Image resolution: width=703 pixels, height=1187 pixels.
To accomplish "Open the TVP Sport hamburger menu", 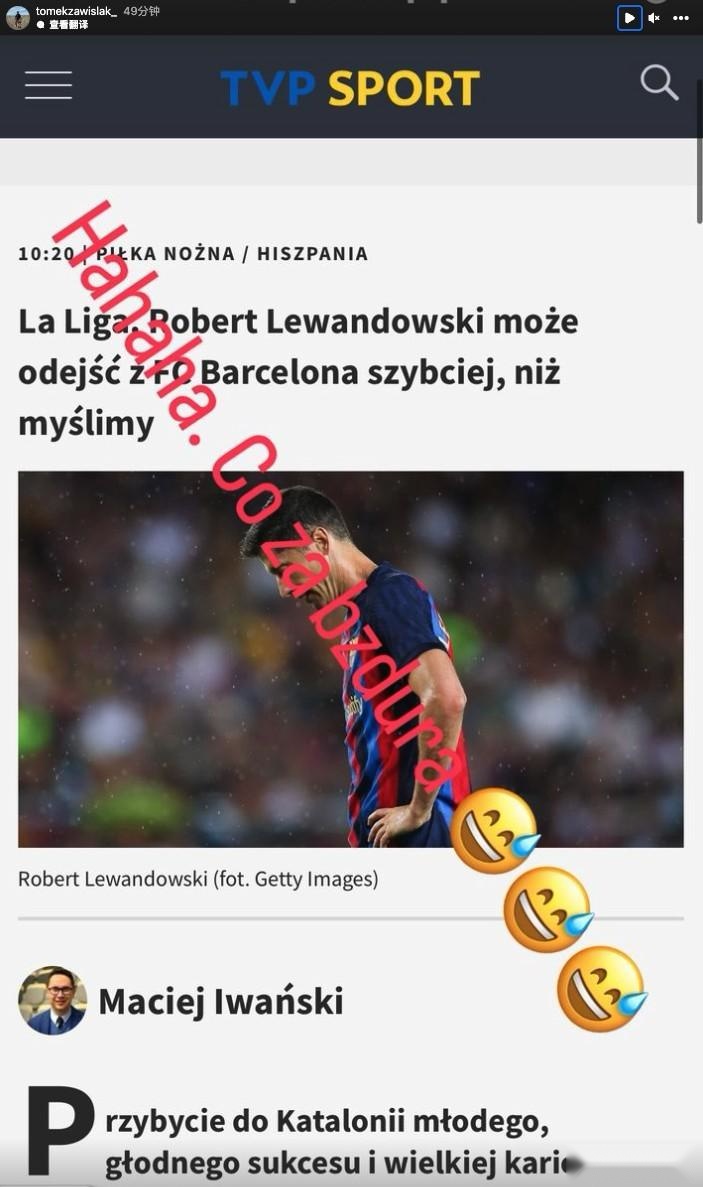I will point(48,85).
